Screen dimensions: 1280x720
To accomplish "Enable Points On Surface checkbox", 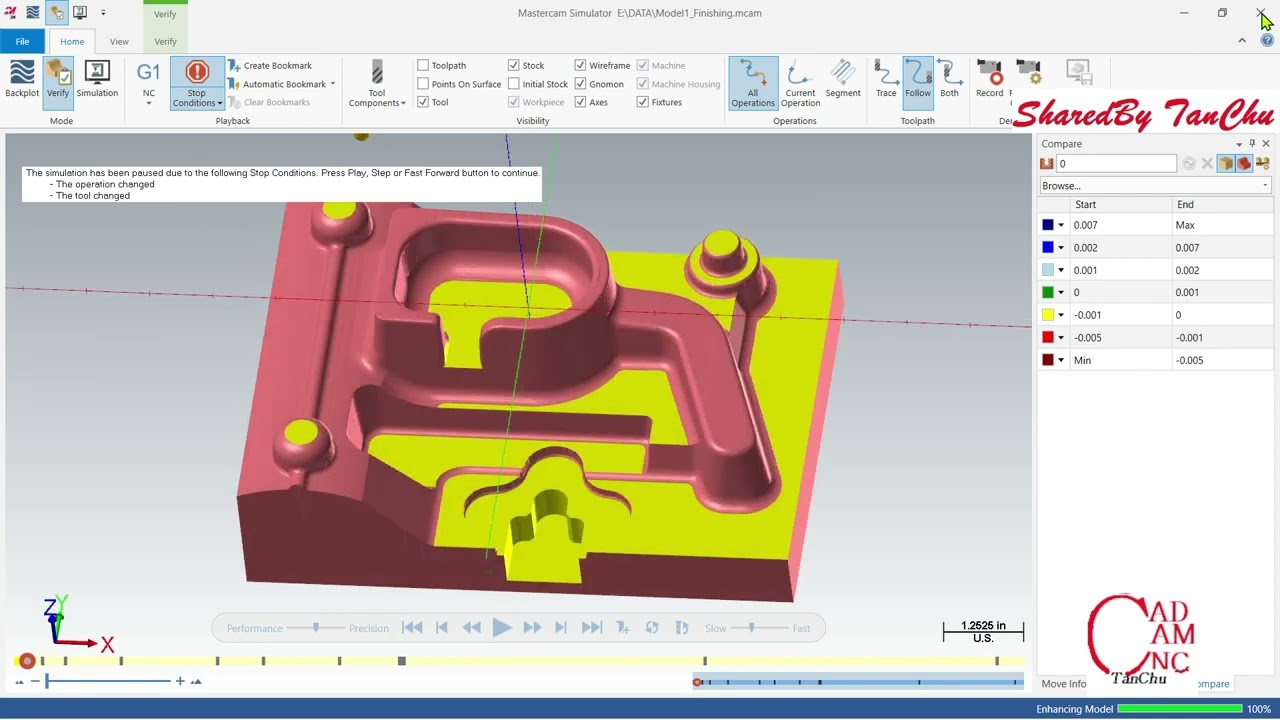I will tap(423, 84).
